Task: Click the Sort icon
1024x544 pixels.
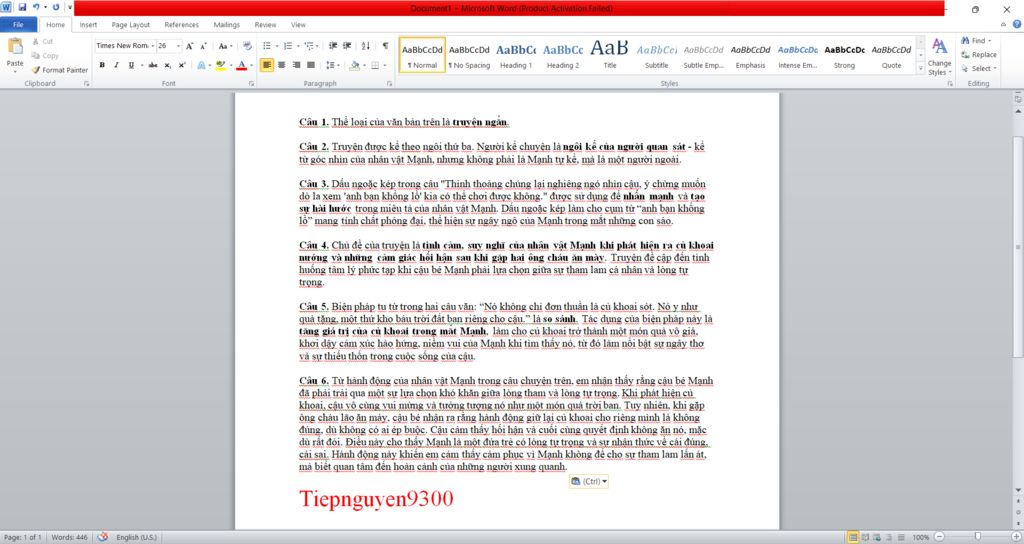Action: click(366, 46)
